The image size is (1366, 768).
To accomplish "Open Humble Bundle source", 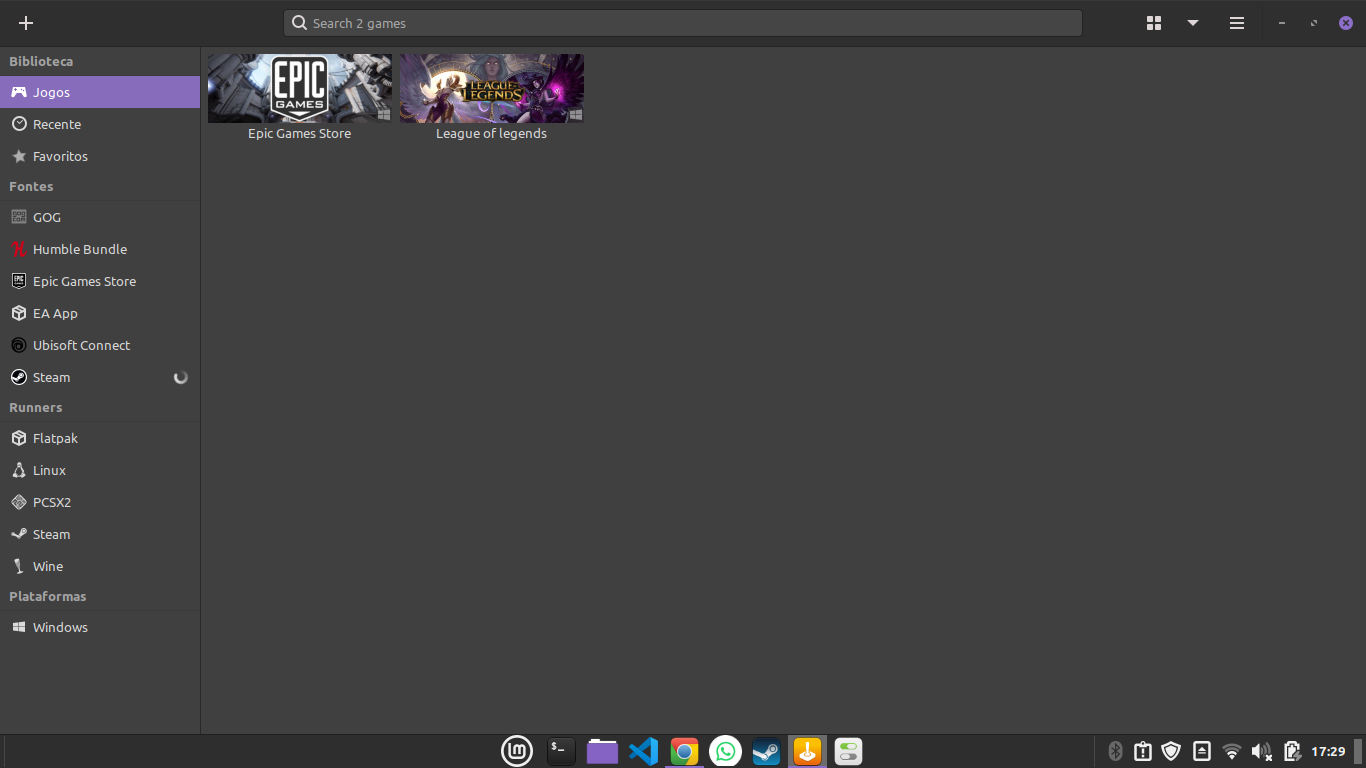I will click(x=80, y=249).
